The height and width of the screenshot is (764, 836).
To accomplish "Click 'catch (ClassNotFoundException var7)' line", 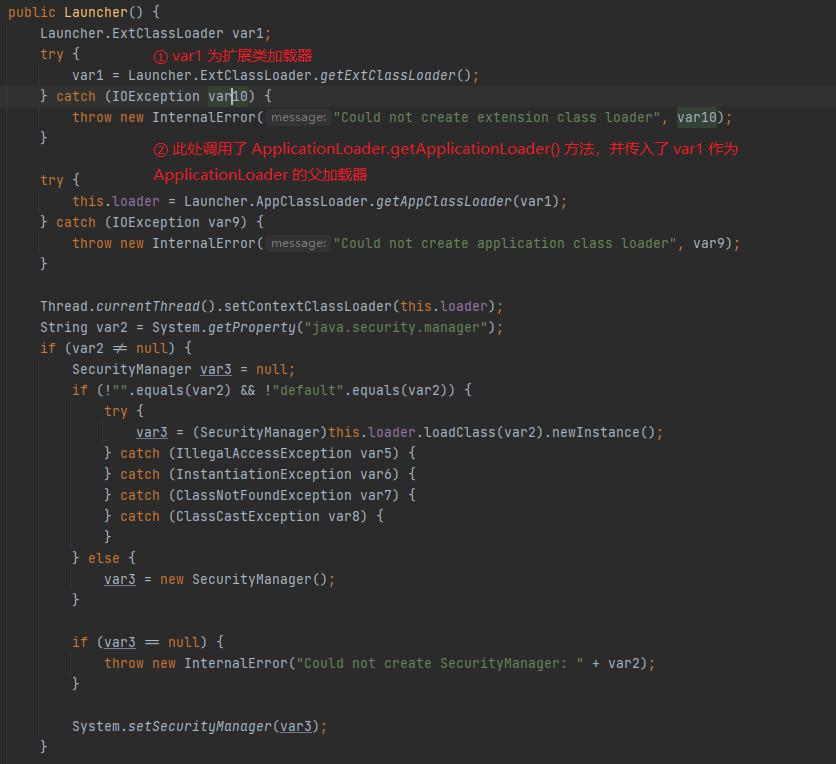I will [x=260, y=495].
